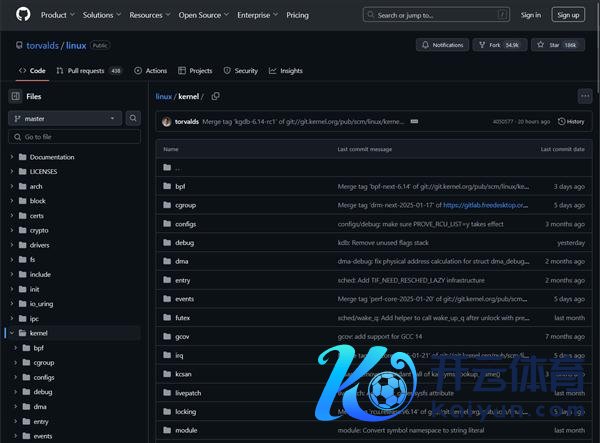Open the three-dot more options menu
This screenshot has width=600, height=443.
click(584, 96)
